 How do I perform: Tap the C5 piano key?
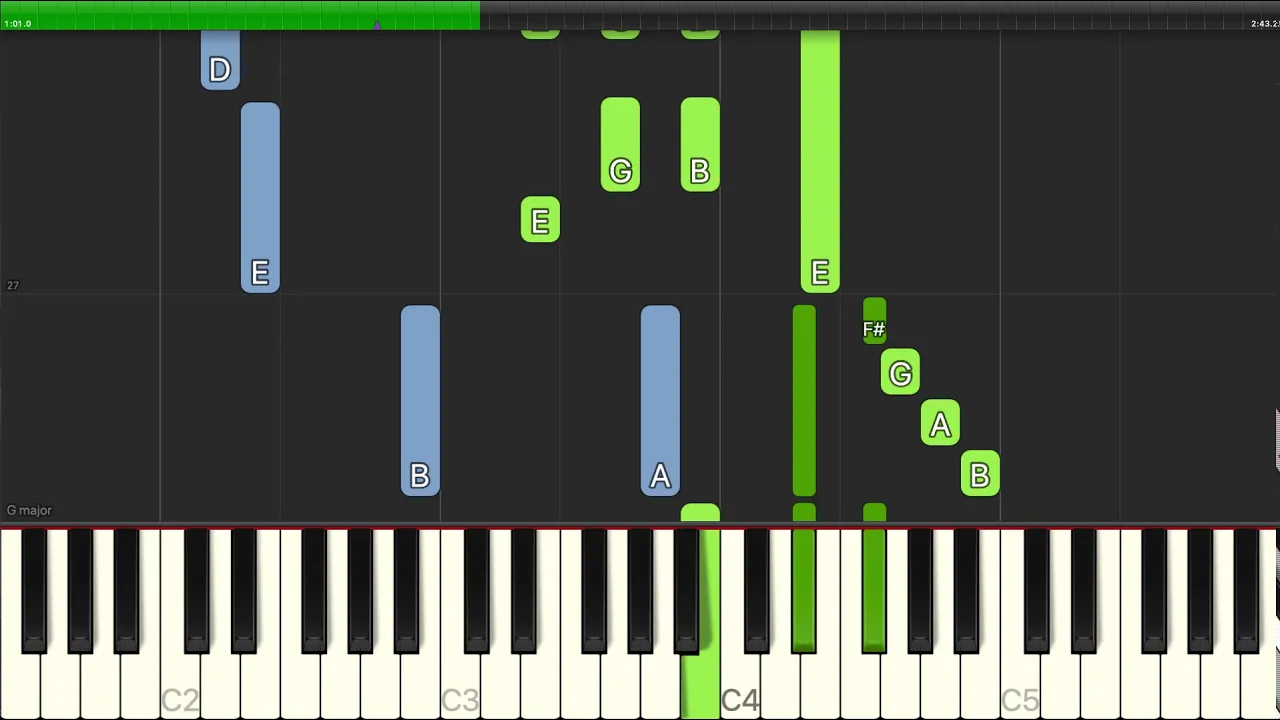tap(1020, 690)
